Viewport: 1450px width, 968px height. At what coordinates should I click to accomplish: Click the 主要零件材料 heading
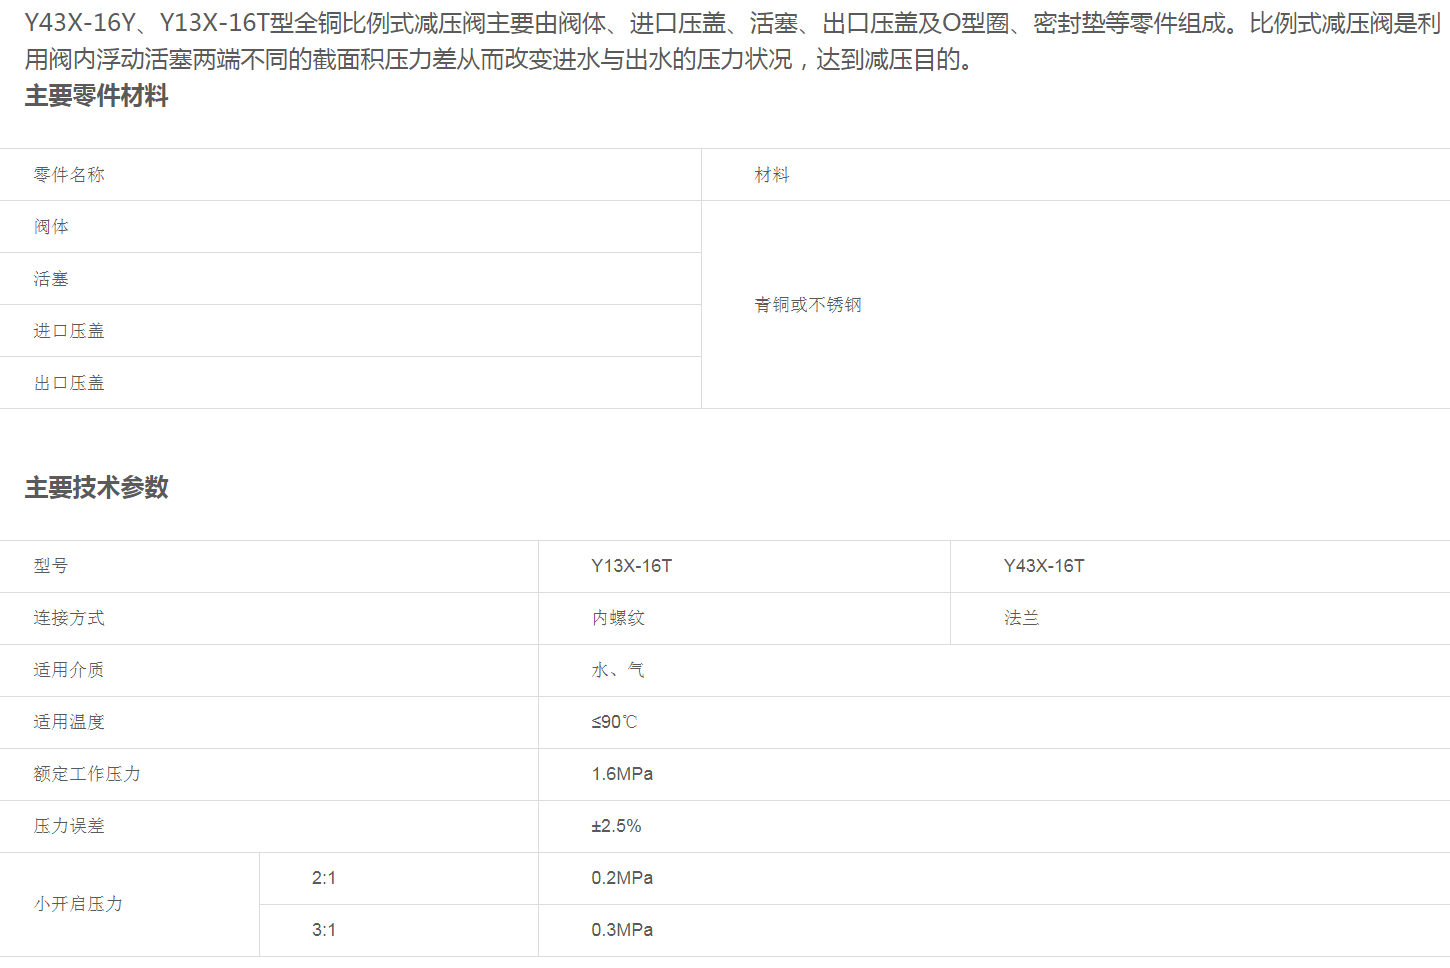(x=97, y=96)
